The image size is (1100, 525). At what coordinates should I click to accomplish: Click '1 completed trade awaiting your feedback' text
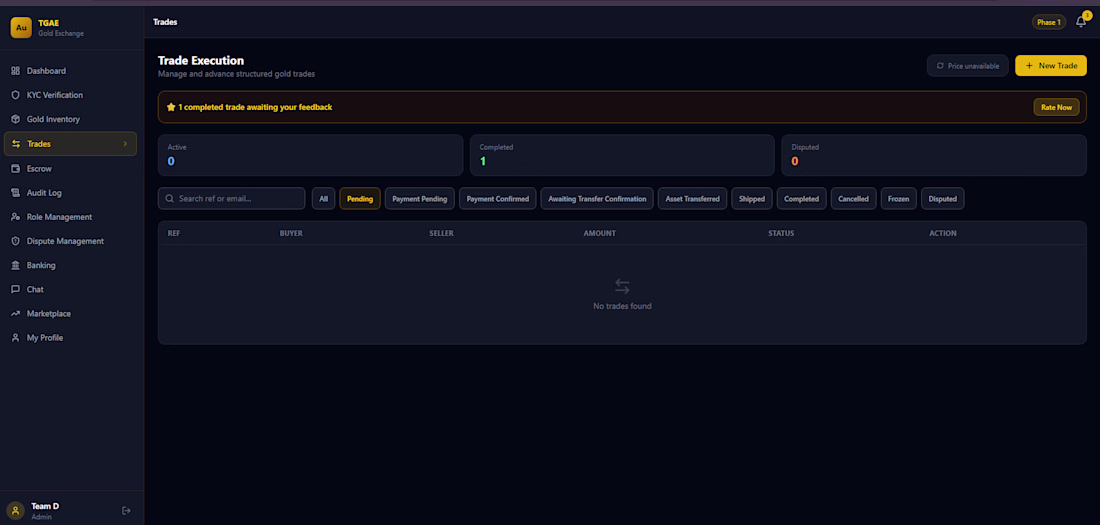point(255,107)
